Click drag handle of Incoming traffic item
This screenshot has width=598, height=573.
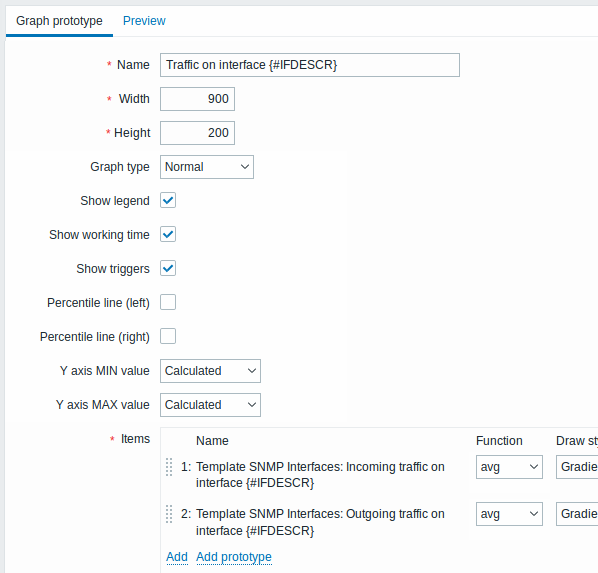pos(169,467)
